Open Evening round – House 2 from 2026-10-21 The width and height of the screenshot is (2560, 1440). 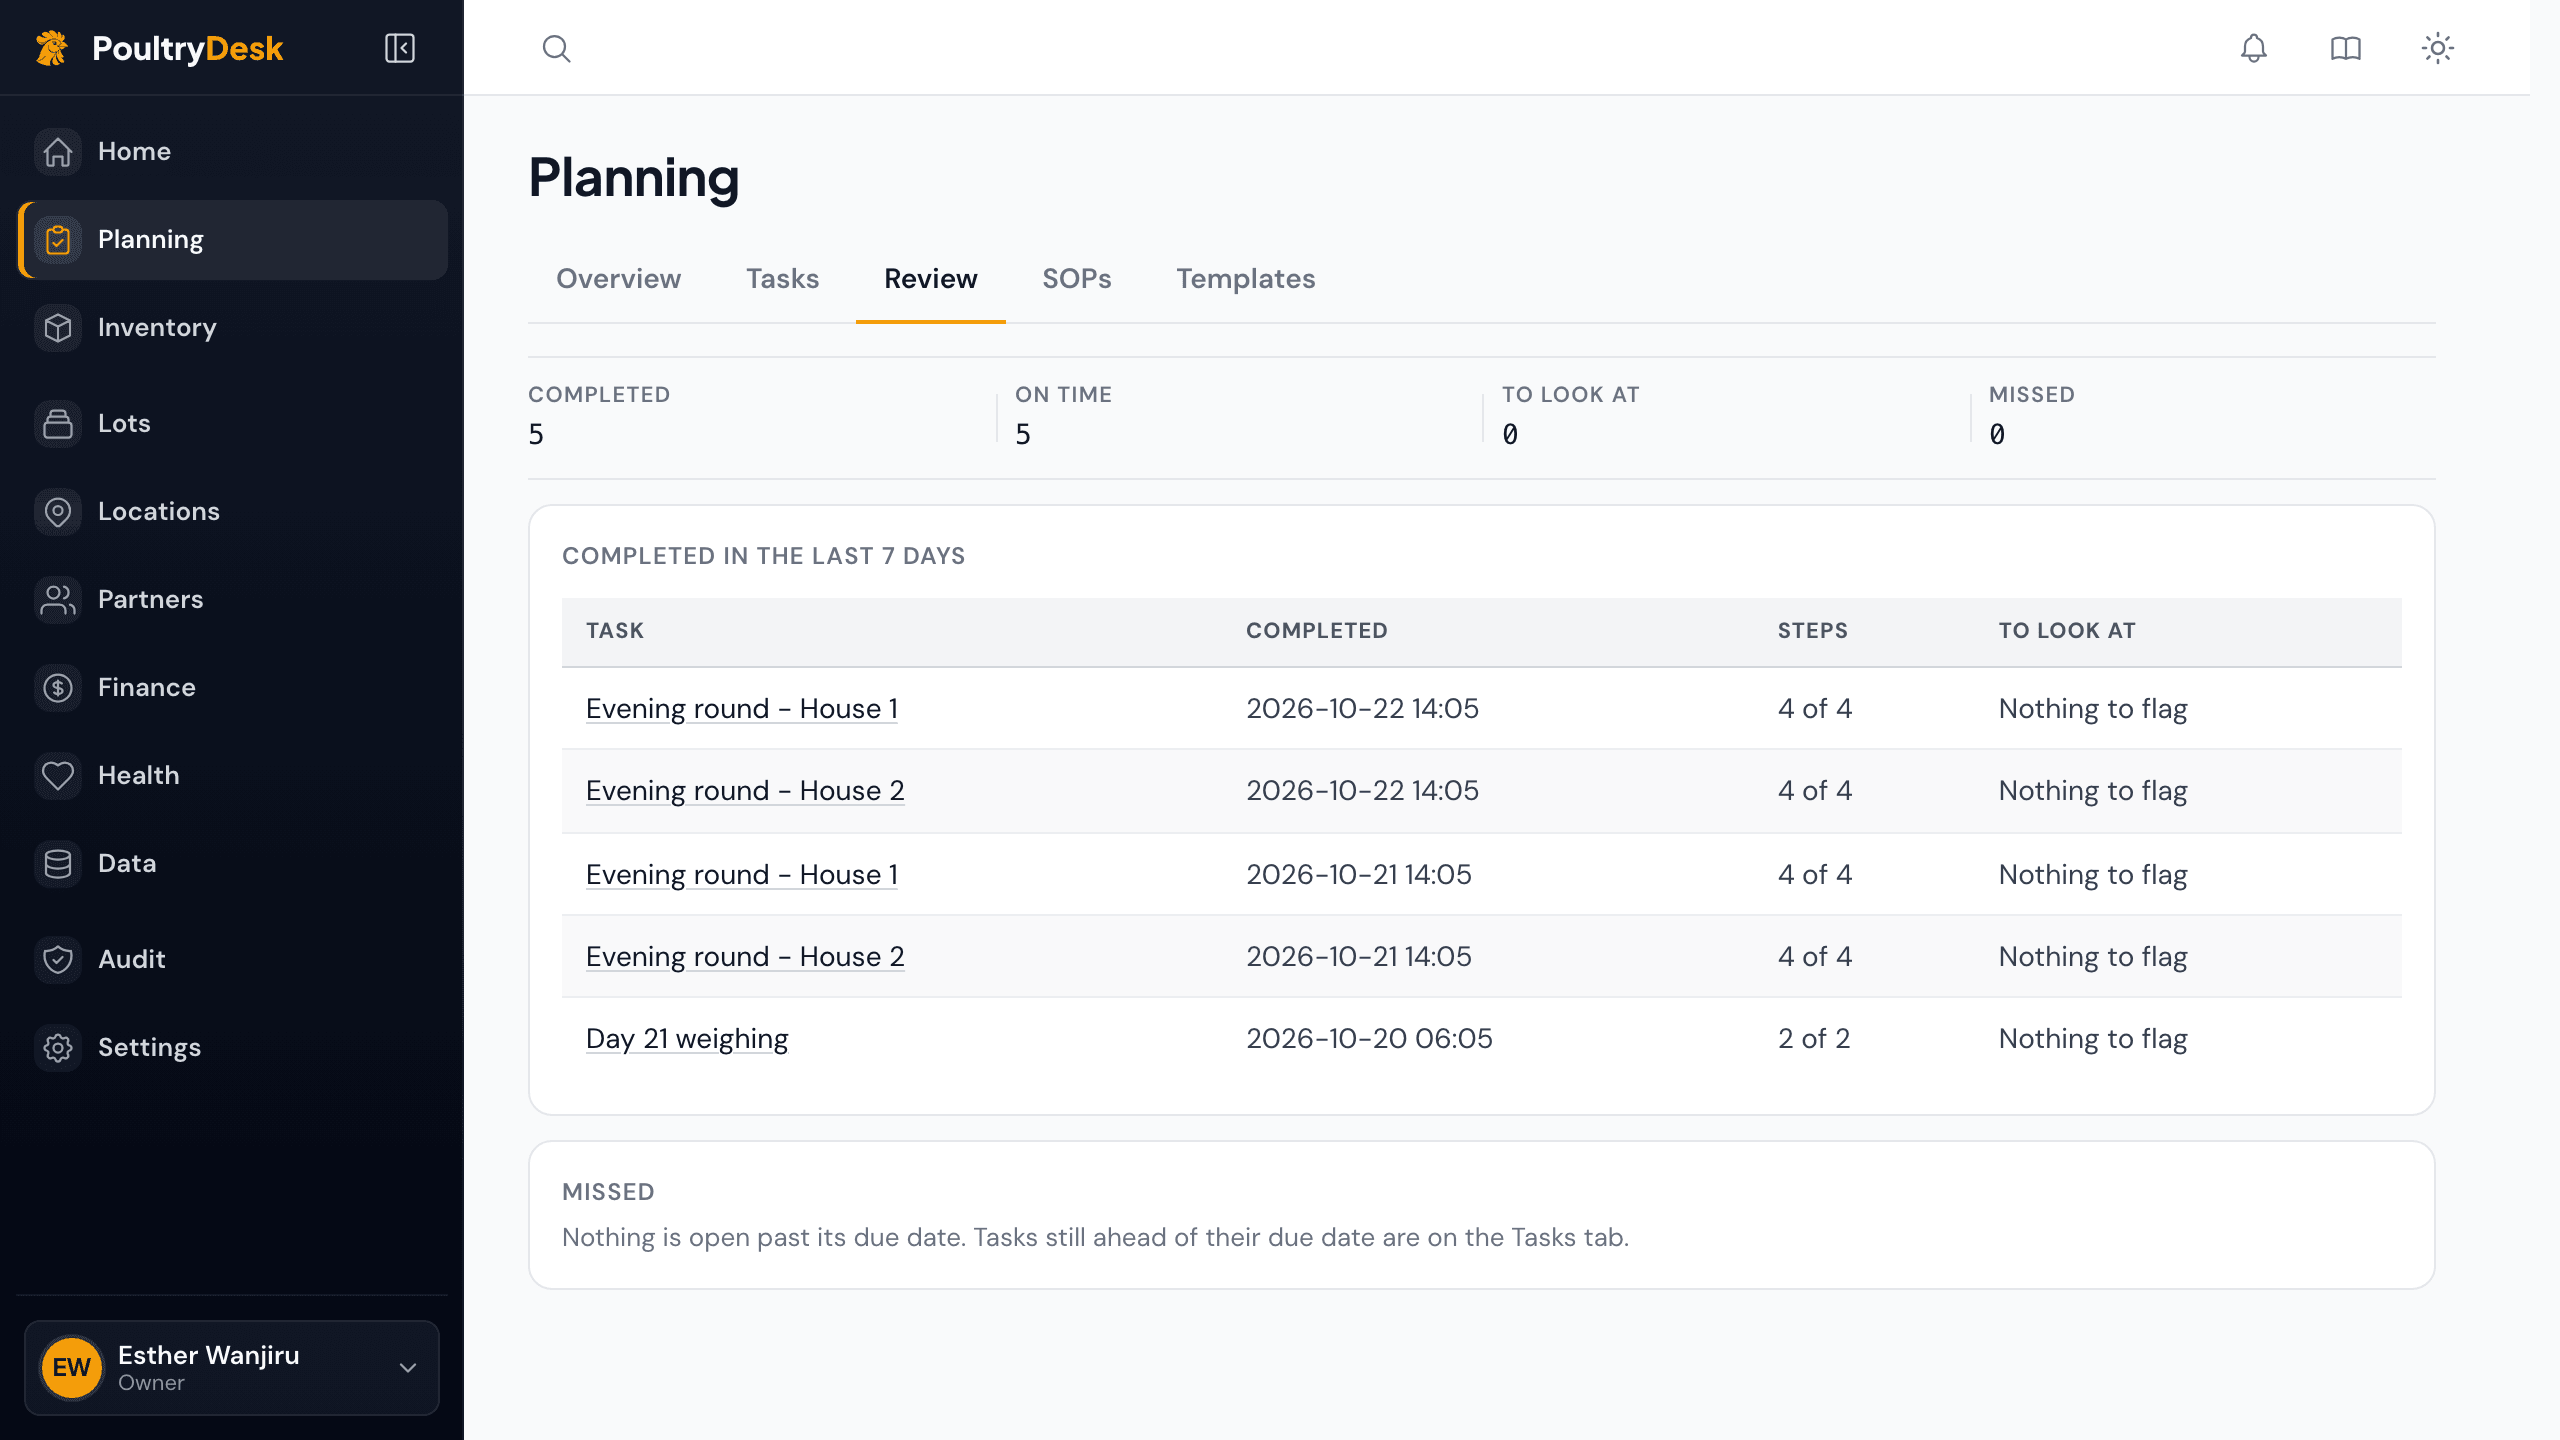pyautogui.click(x=745, y=957)
